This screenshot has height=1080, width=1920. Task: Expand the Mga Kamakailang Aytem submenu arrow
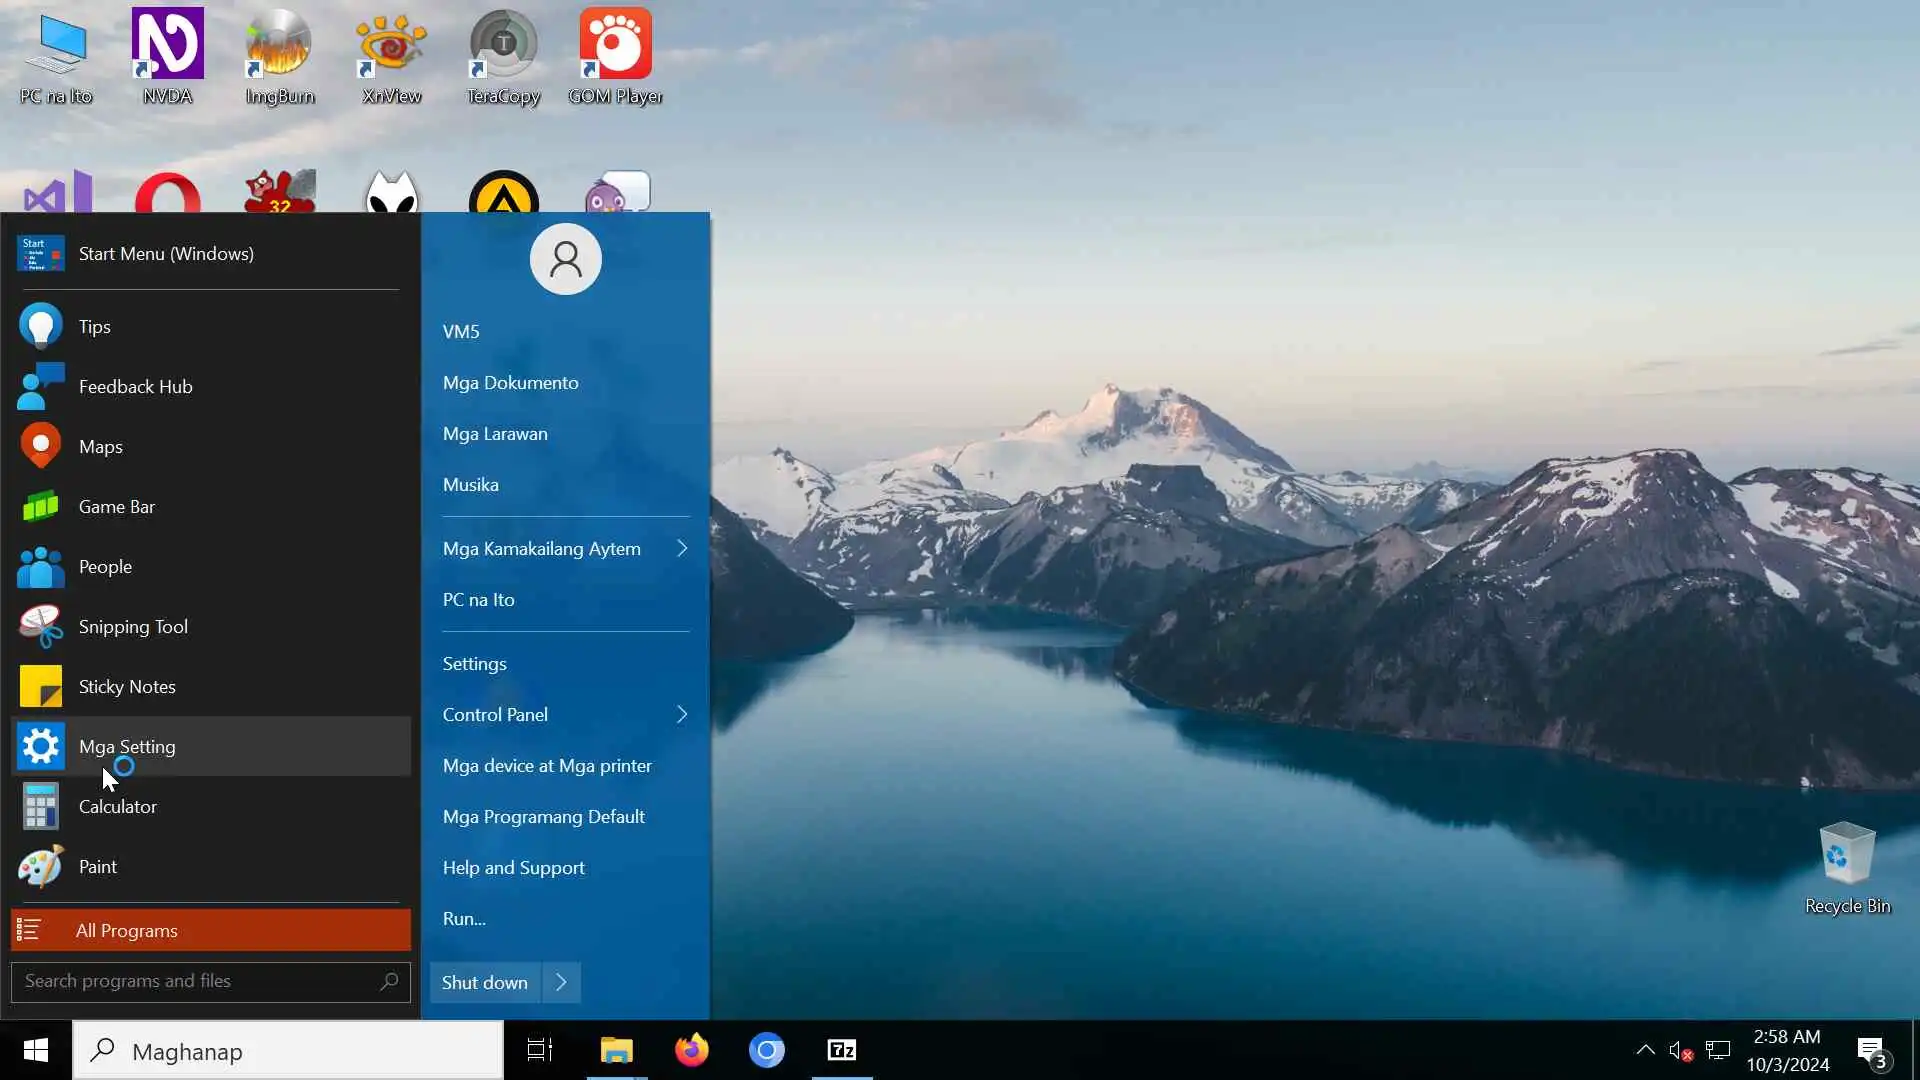(682, 549)
